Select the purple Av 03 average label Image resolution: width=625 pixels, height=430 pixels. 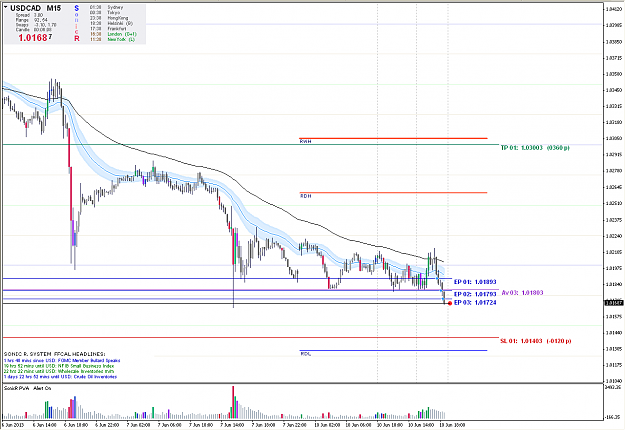(522, 293)
